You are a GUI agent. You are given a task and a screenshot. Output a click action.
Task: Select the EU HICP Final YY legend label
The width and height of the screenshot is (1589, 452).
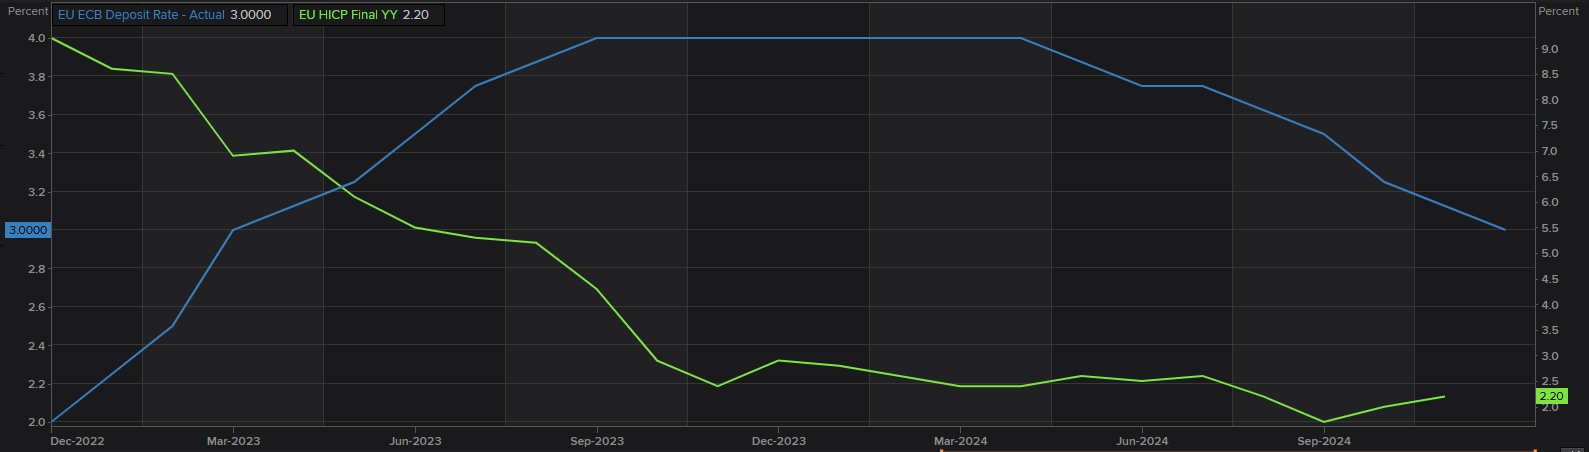(348, 15)
